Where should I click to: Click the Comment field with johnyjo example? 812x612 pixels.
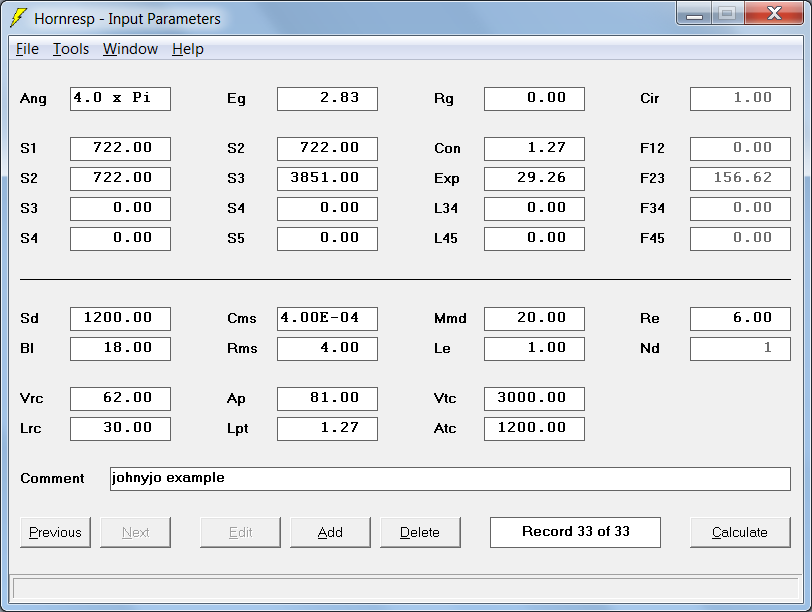(450, 479)
